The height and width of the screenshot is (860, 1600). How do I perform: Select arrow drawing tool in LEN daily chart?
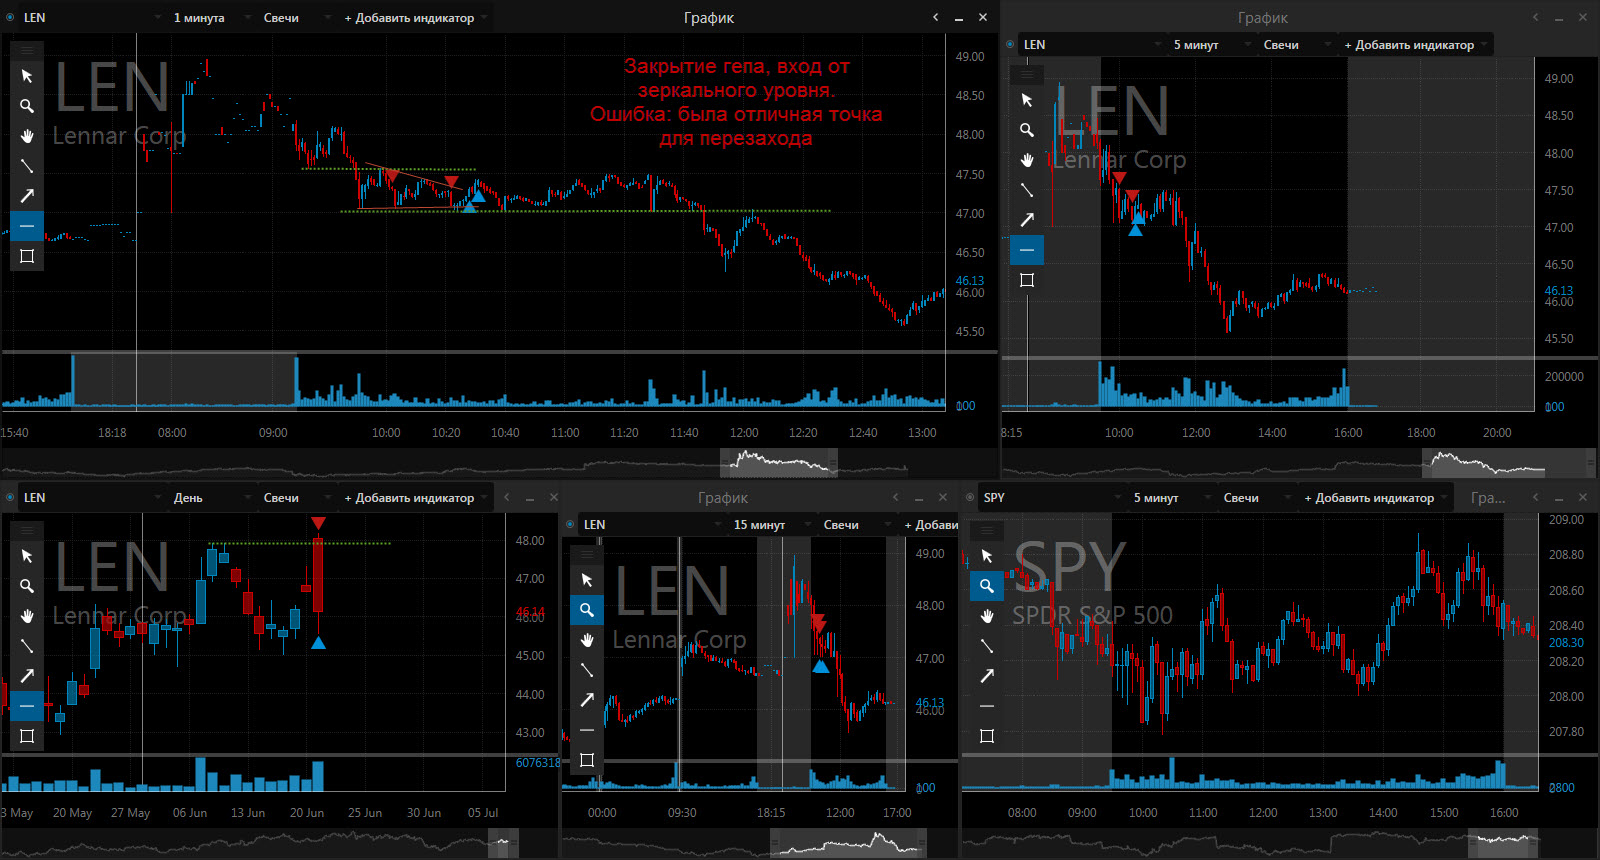27,676
